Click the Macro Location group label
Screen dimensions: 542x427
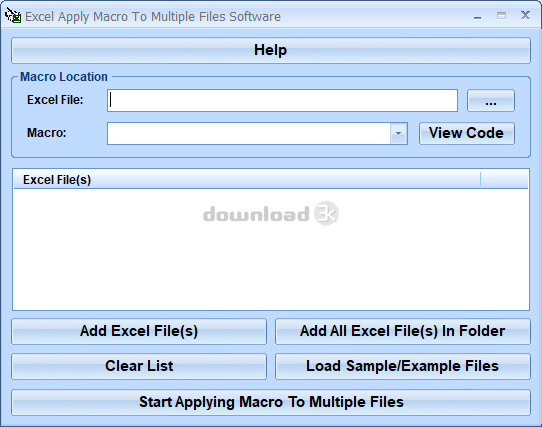64,77
